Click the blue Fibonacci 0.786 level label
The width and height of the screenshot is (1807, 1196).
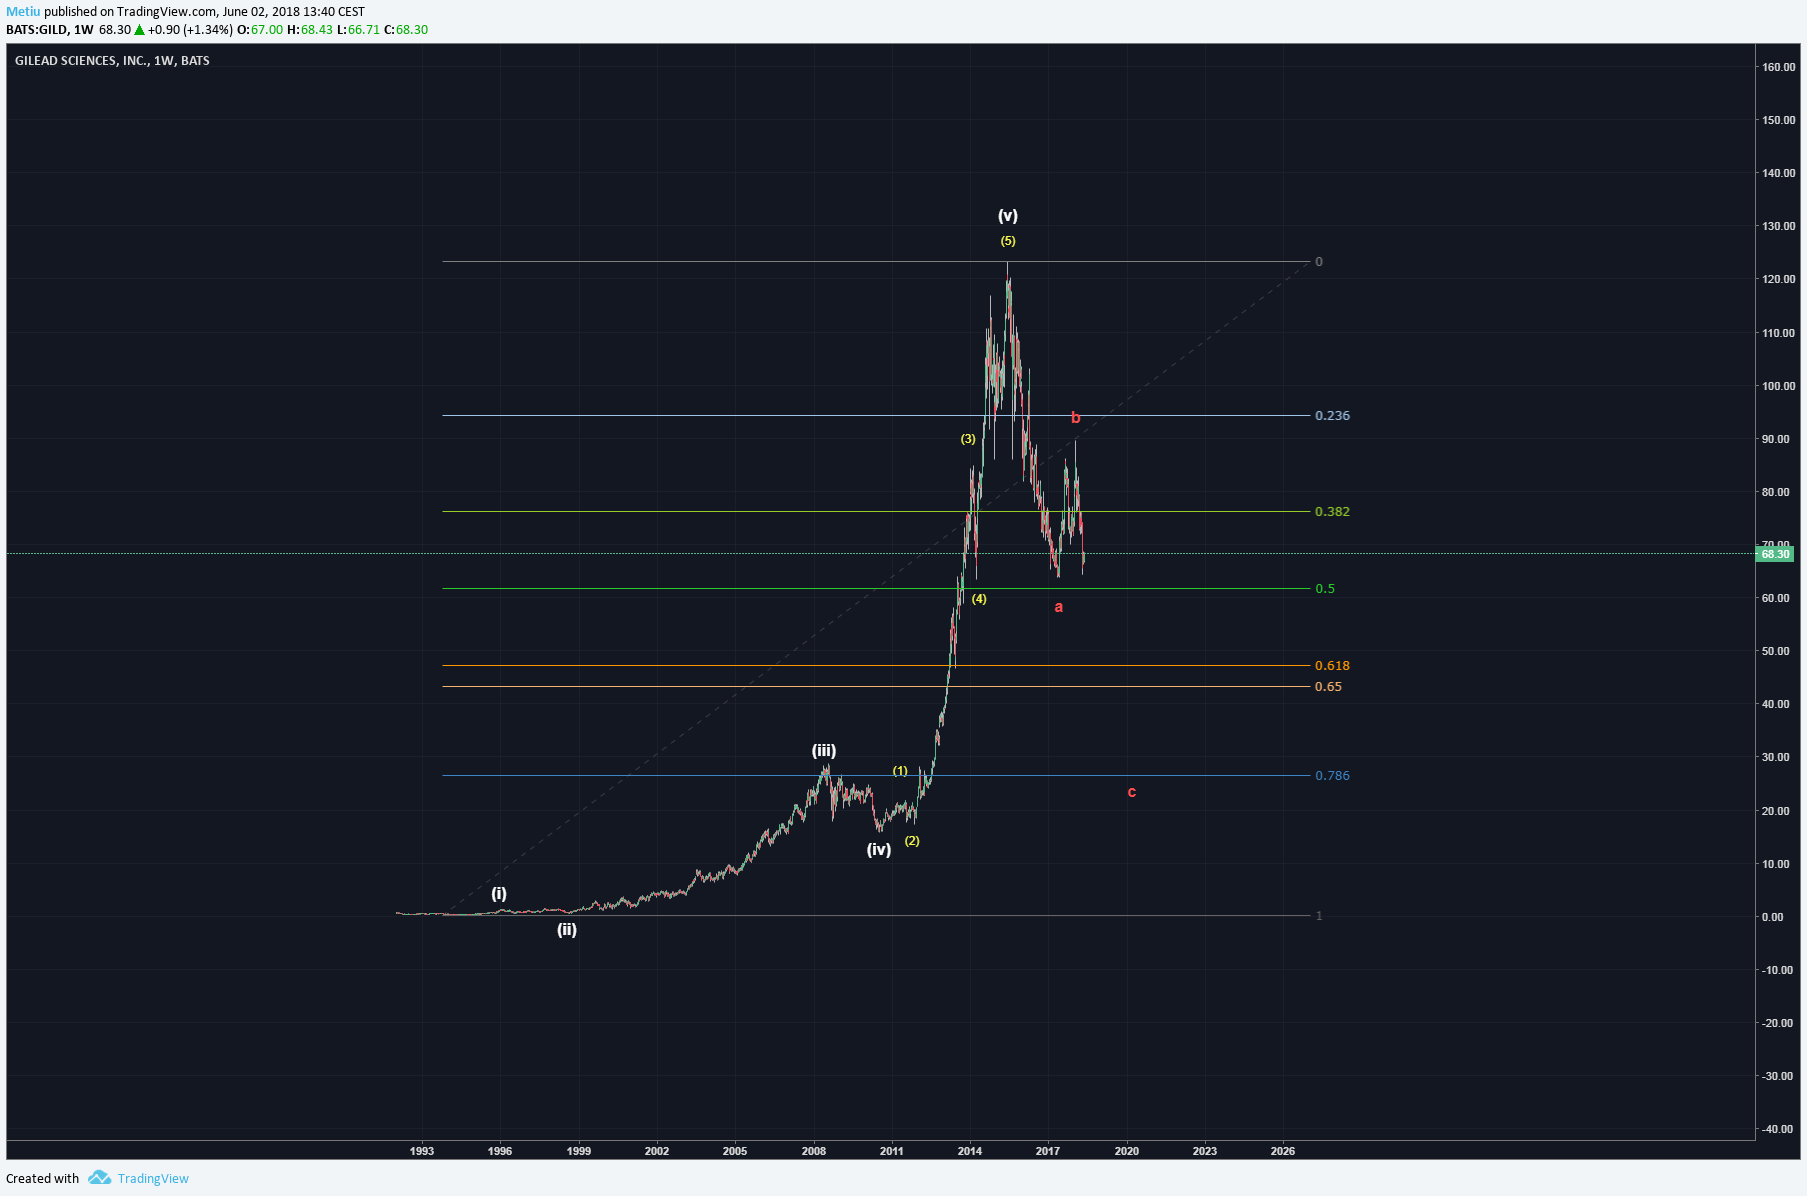(x=1332, y=776)
